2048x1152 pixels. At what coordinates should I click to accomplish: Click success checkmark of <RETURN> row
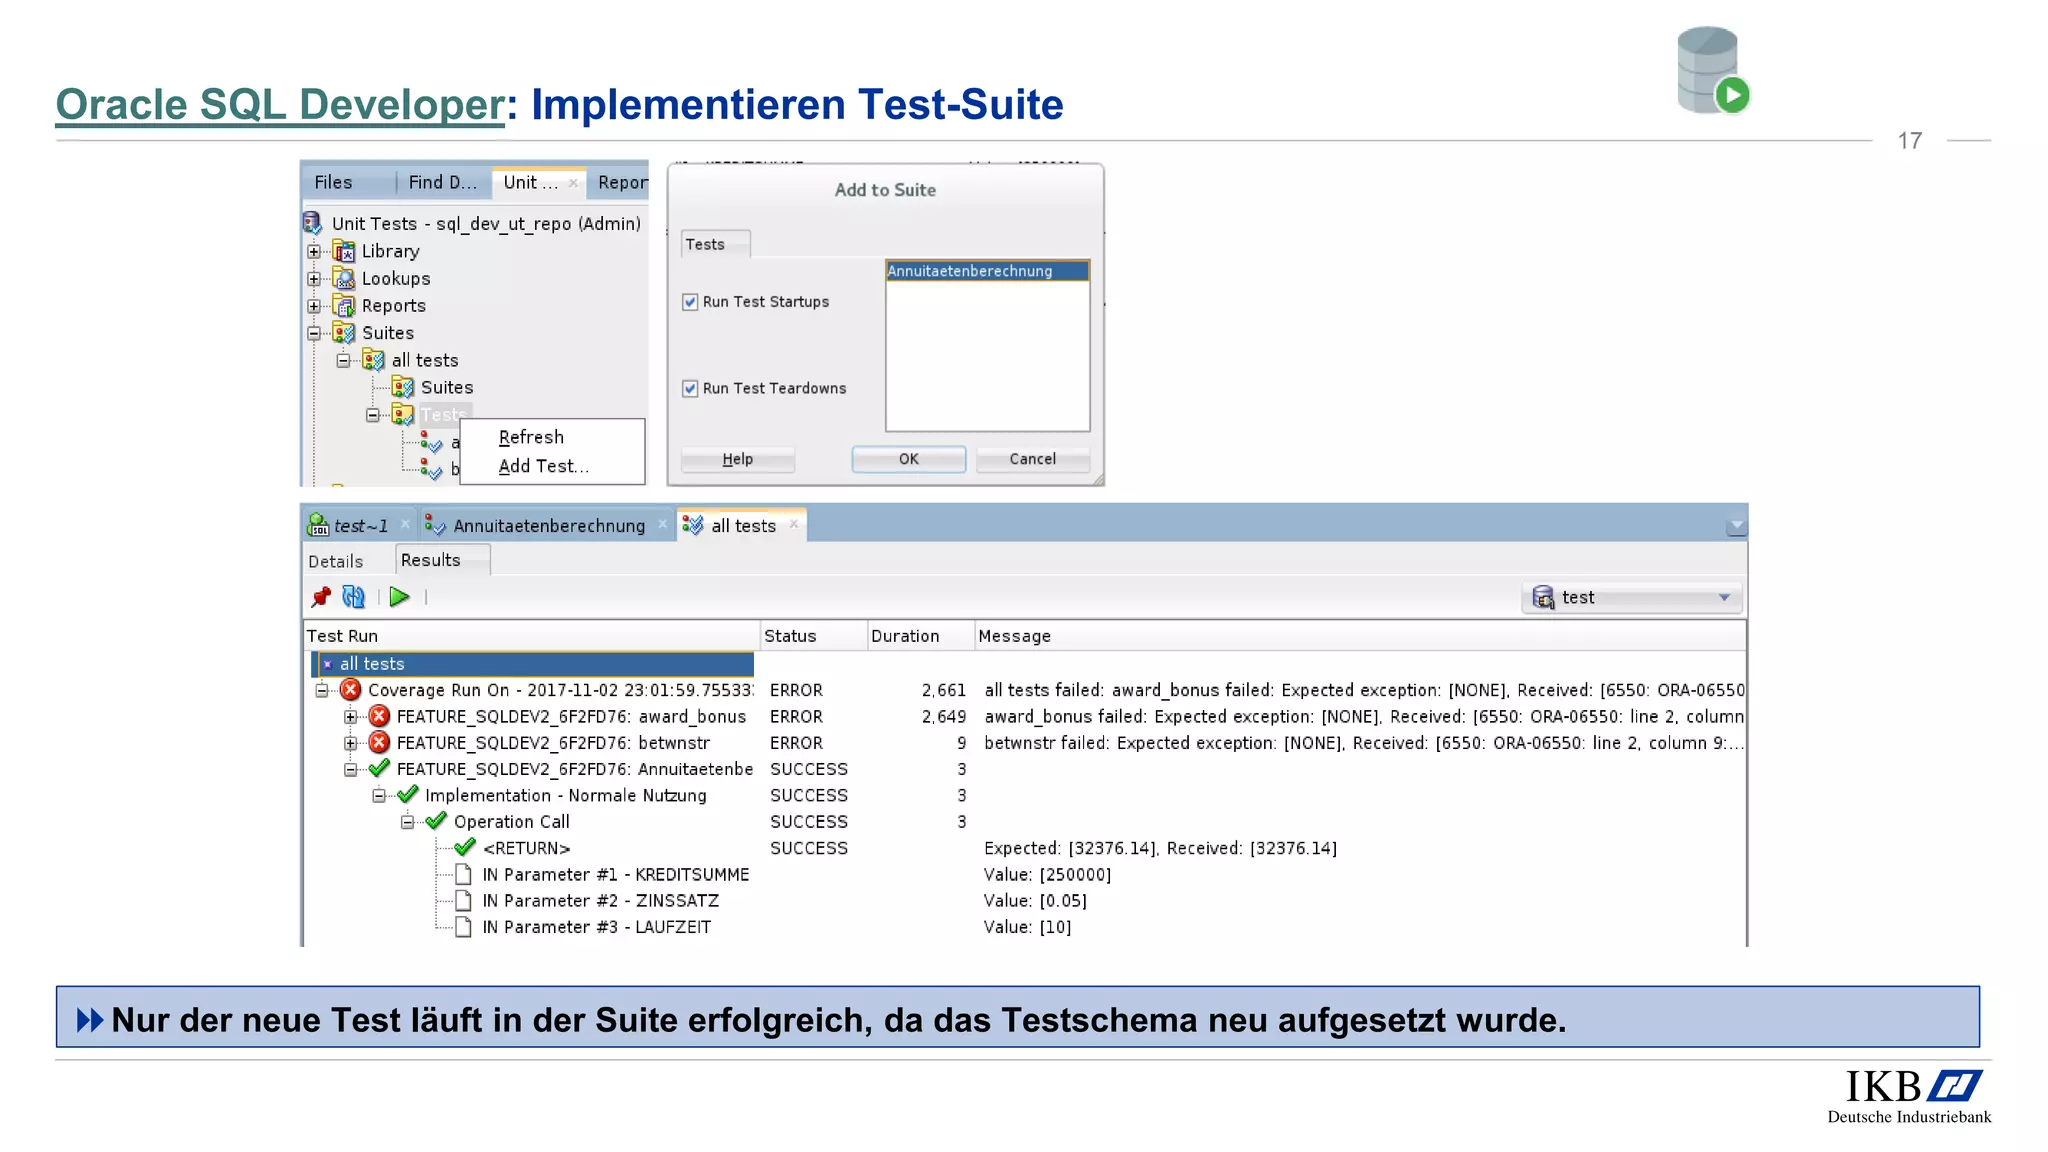pos(465,847)
